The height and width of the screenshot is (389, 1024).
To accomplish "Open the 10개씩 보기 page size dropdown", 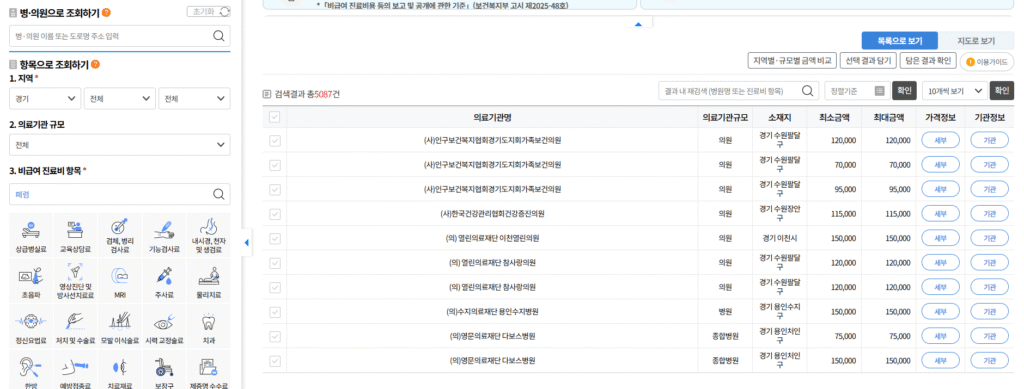I will pyautogui.click(x=954, y=90).
